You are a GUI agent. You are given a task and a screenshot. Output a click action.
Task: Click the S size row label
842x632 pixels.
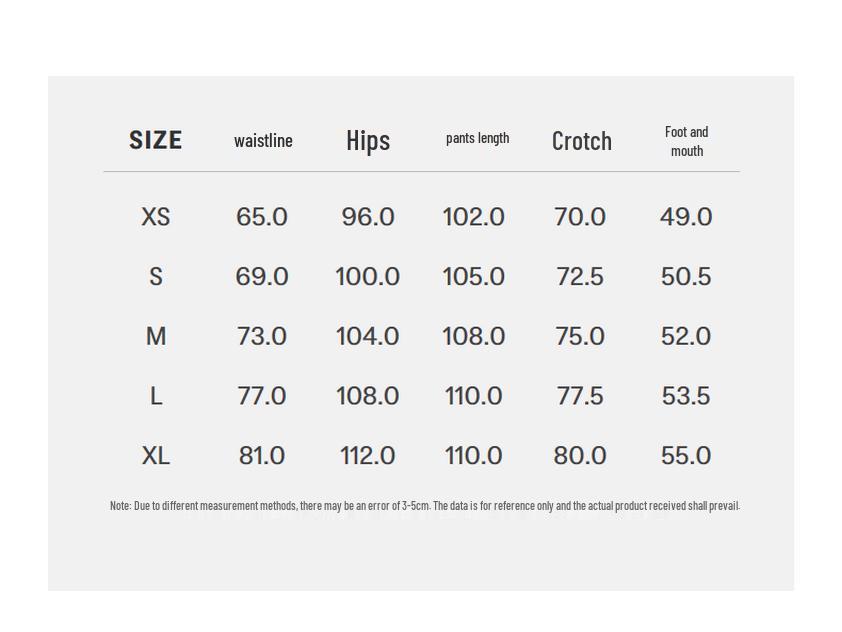156,277
